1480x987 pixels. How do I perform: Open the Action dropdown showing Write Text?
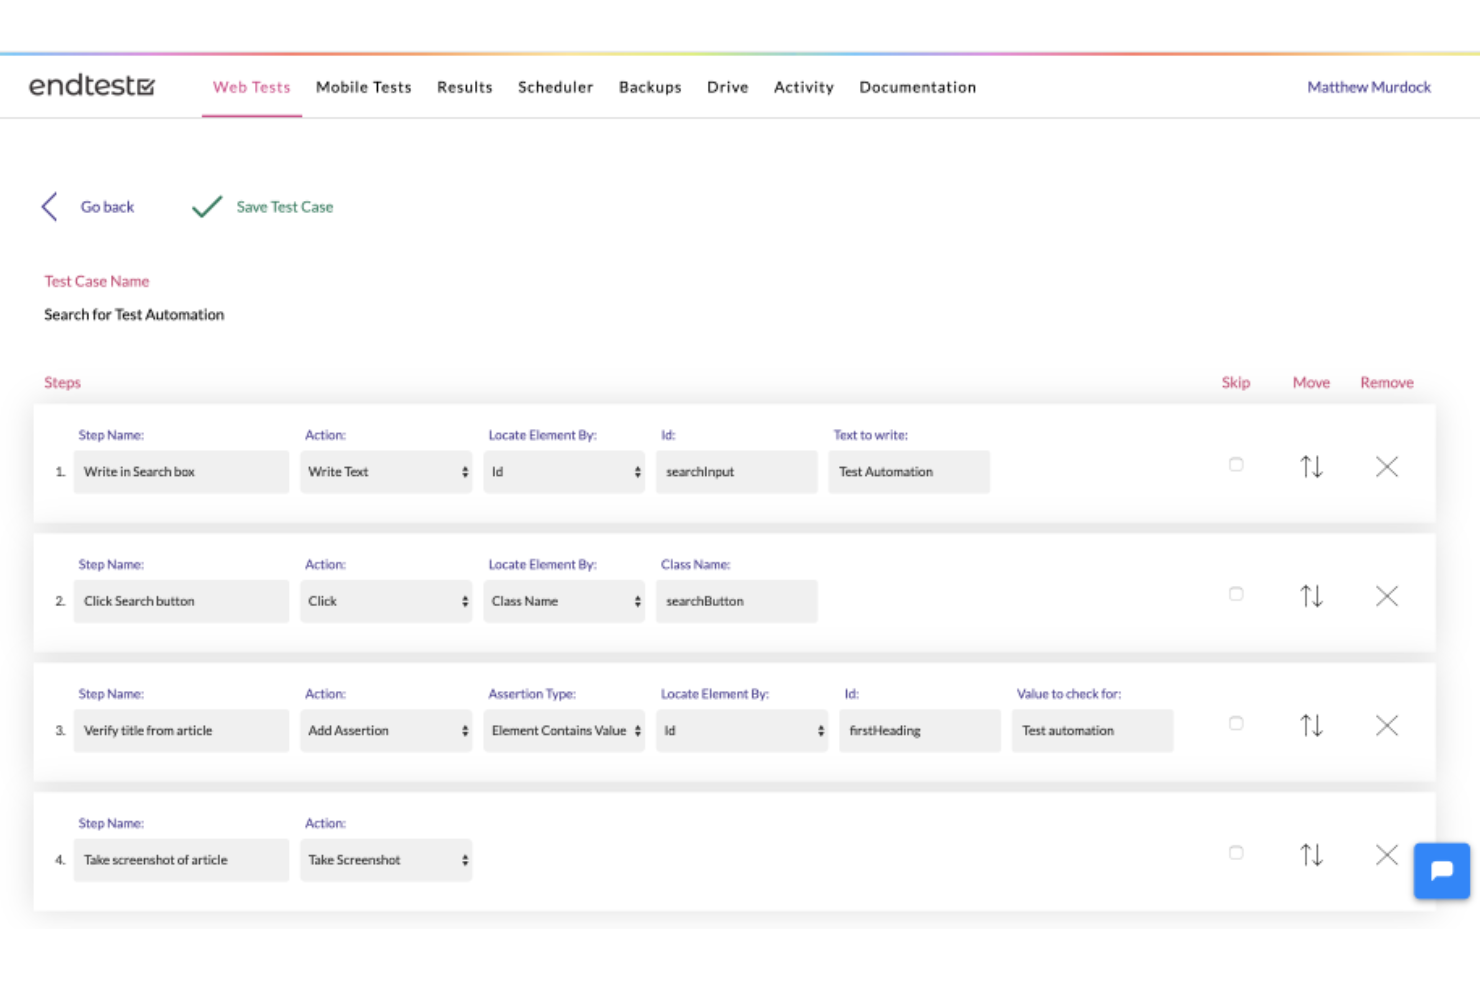pyautogui.click(x=386, y=471)
